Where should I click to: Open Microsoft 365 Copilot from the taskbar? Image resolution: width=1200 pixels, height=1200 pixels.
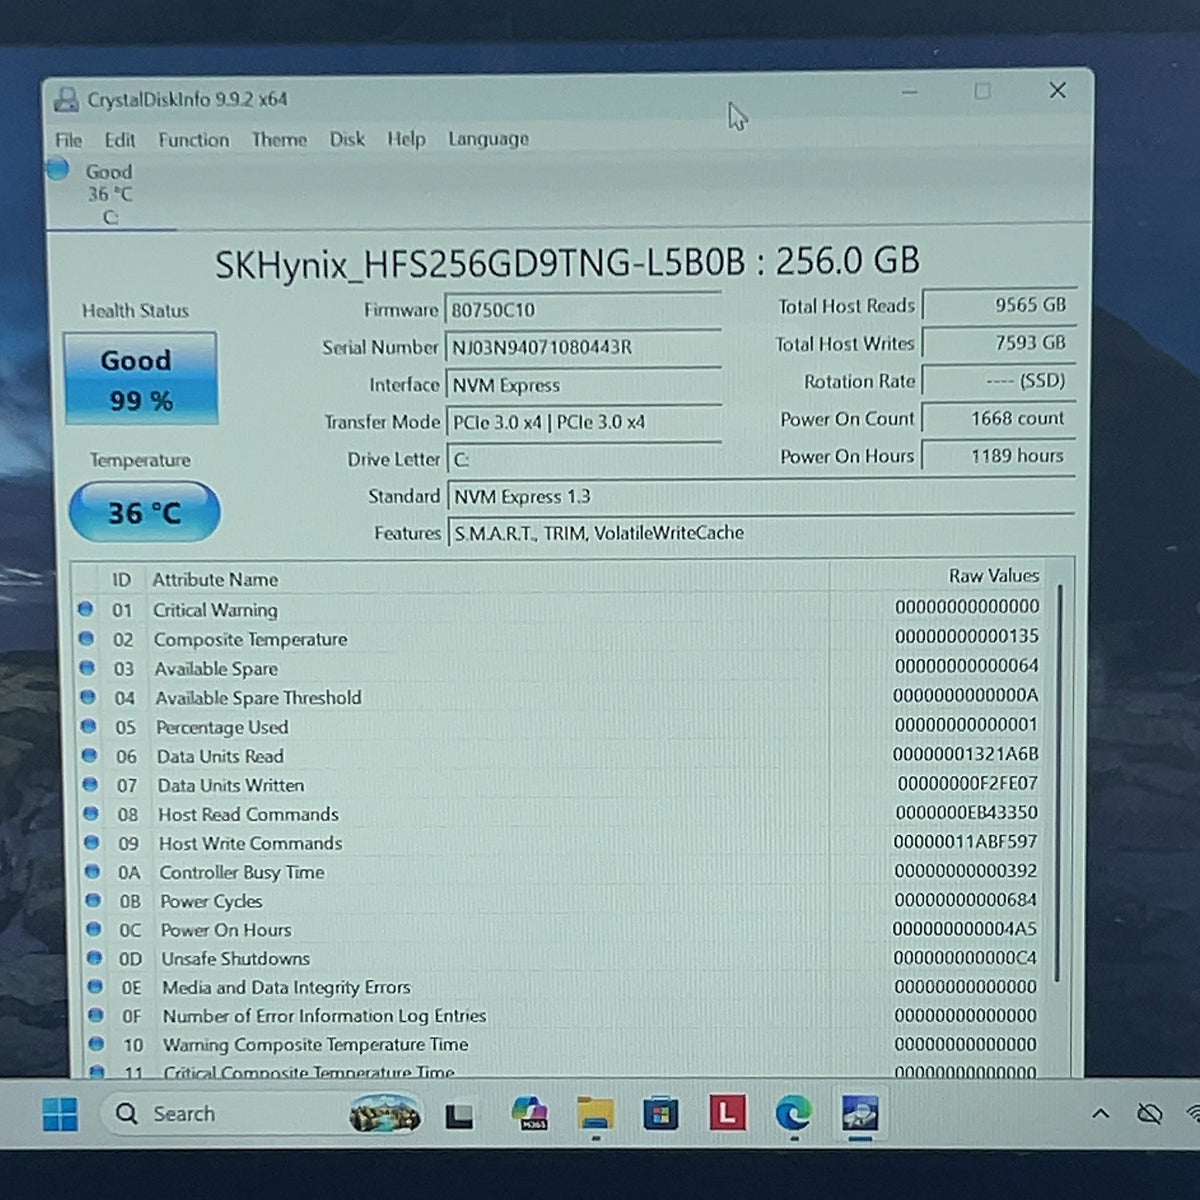click(x=528, y=1113)
